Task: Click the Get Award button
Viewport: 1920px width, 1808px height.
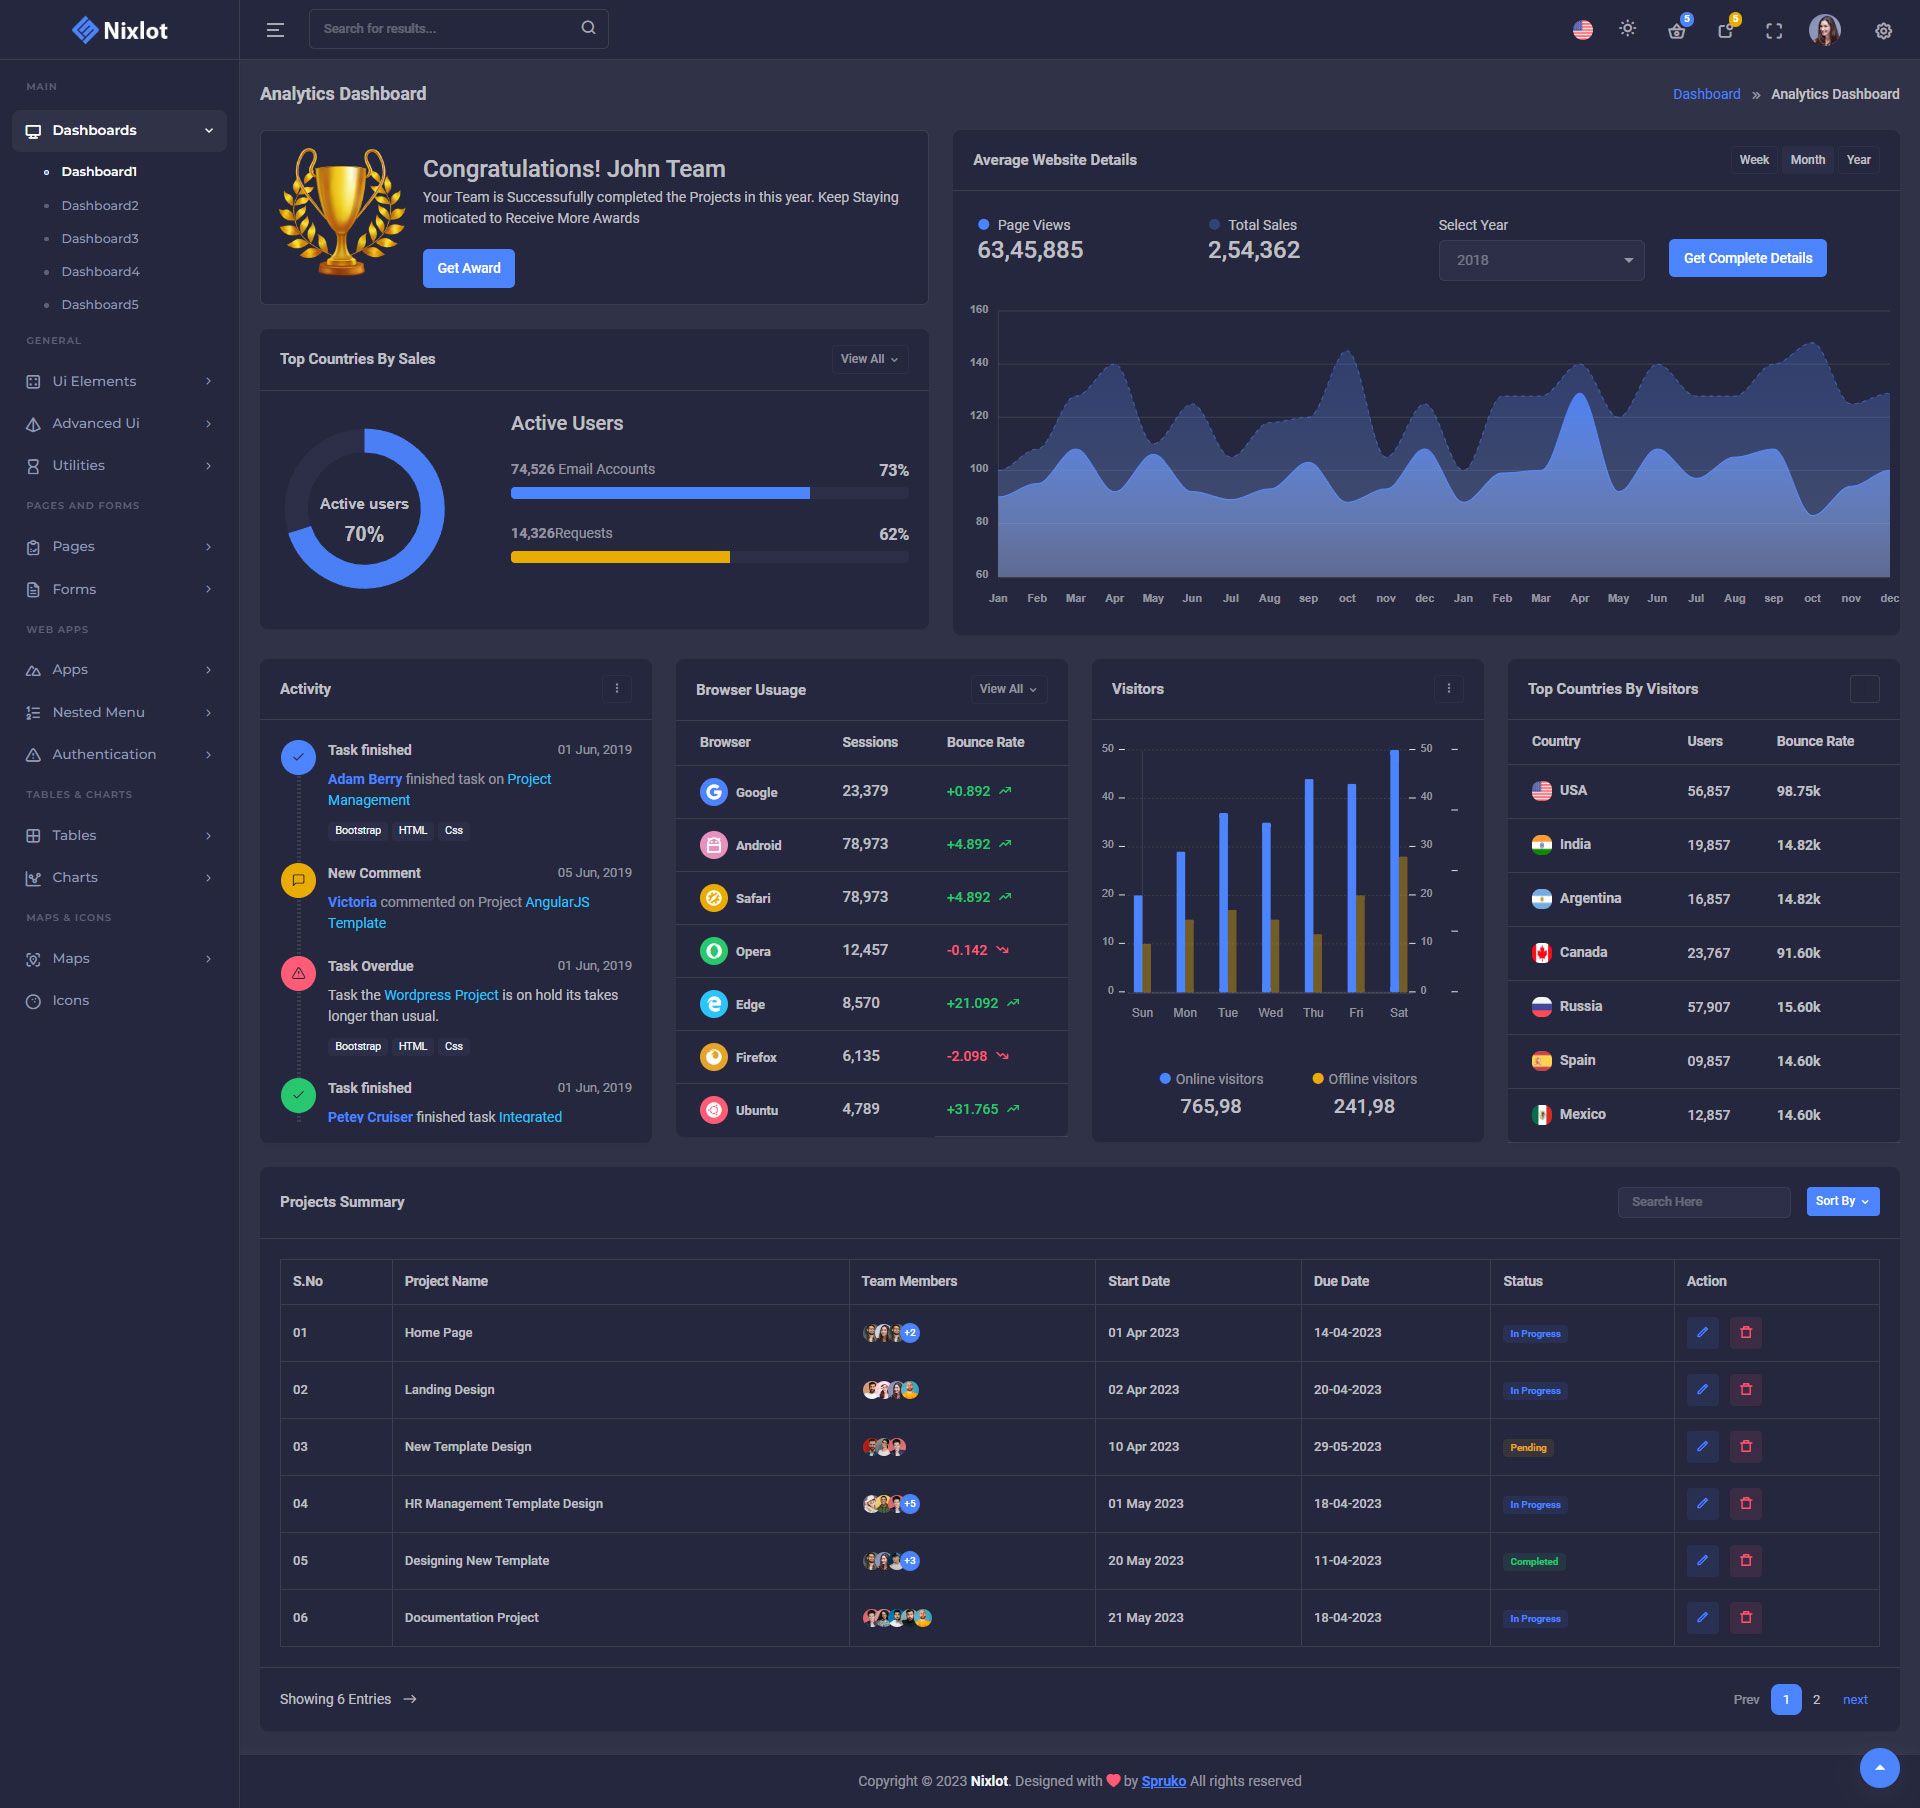Action: (x=468, y=268)
